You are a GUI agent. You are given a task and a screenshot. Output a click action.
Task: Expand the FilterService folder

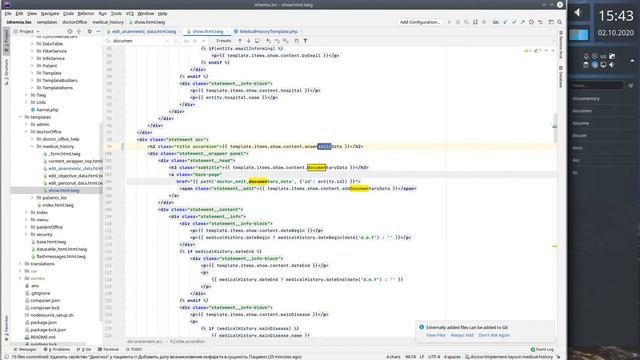[x=32, y=51]
